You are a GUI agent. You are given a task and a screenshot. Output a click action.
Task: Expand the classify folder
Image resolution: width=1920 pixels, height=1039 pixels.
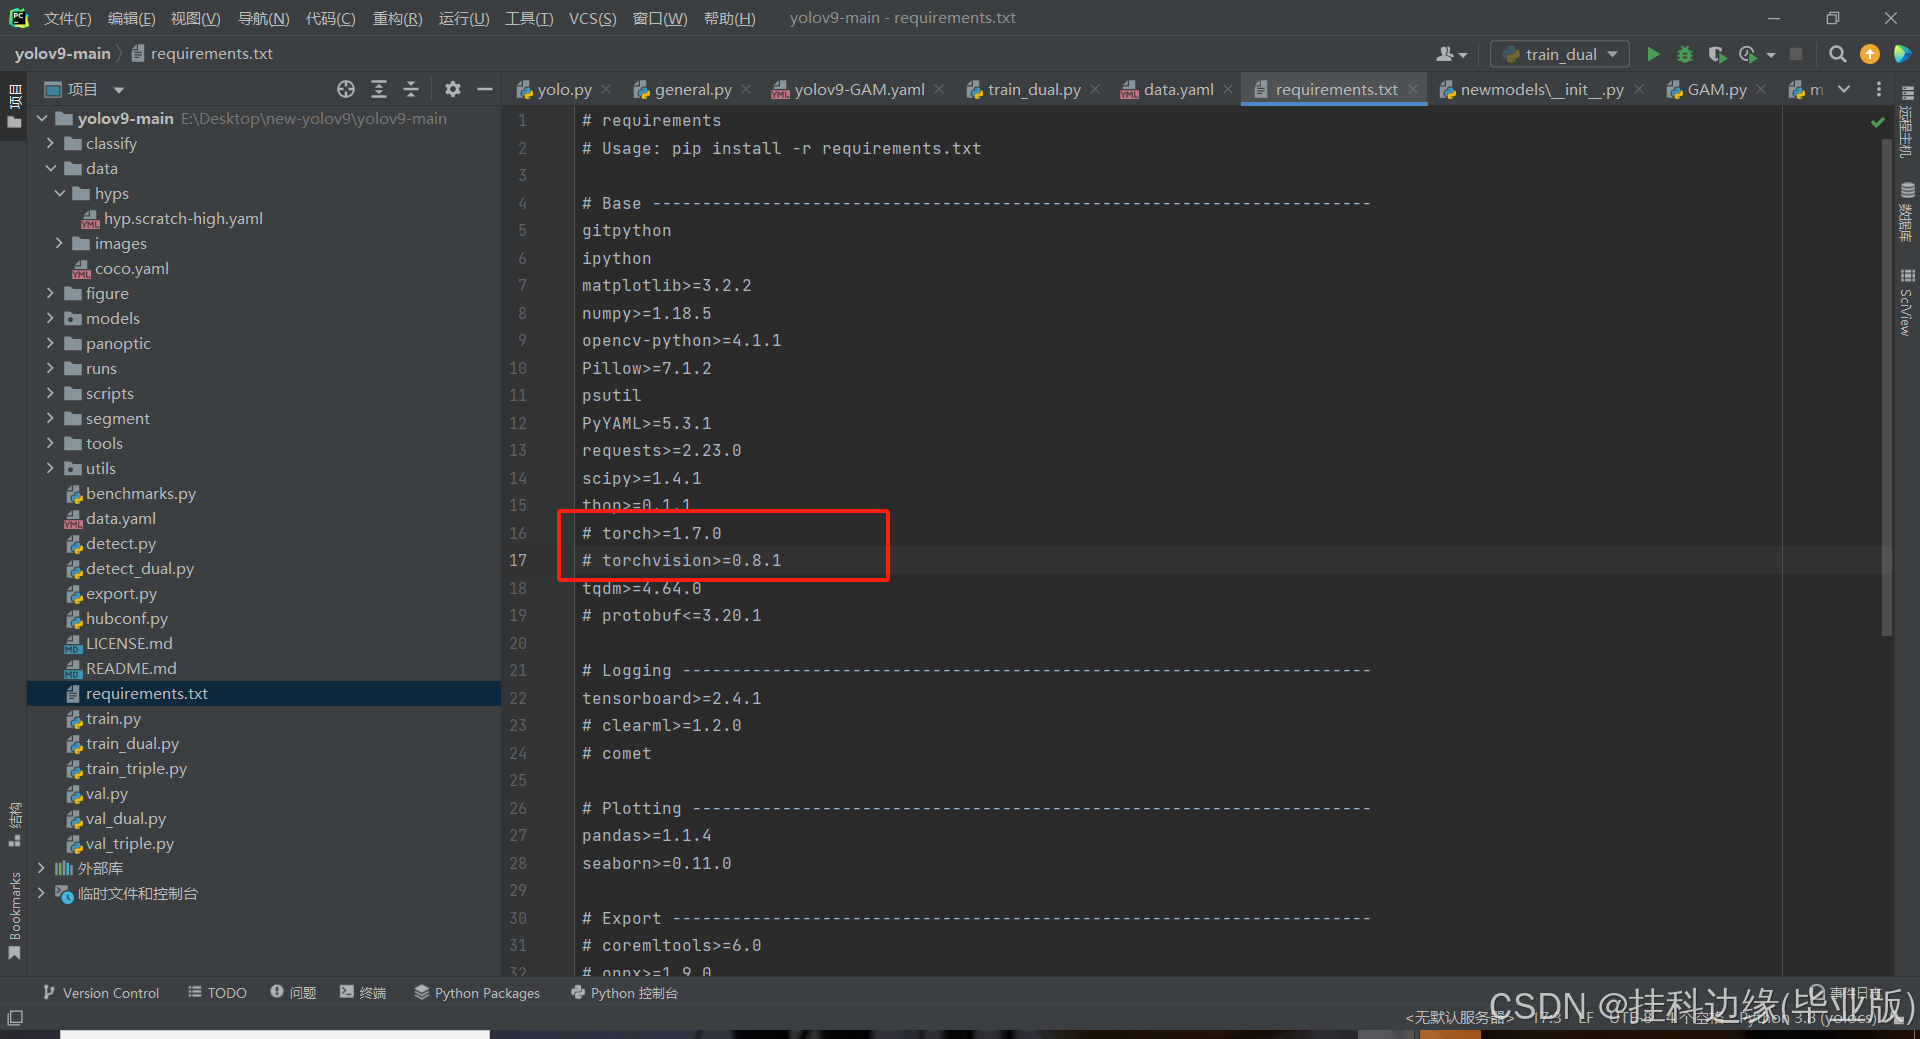tap(50, 144)
